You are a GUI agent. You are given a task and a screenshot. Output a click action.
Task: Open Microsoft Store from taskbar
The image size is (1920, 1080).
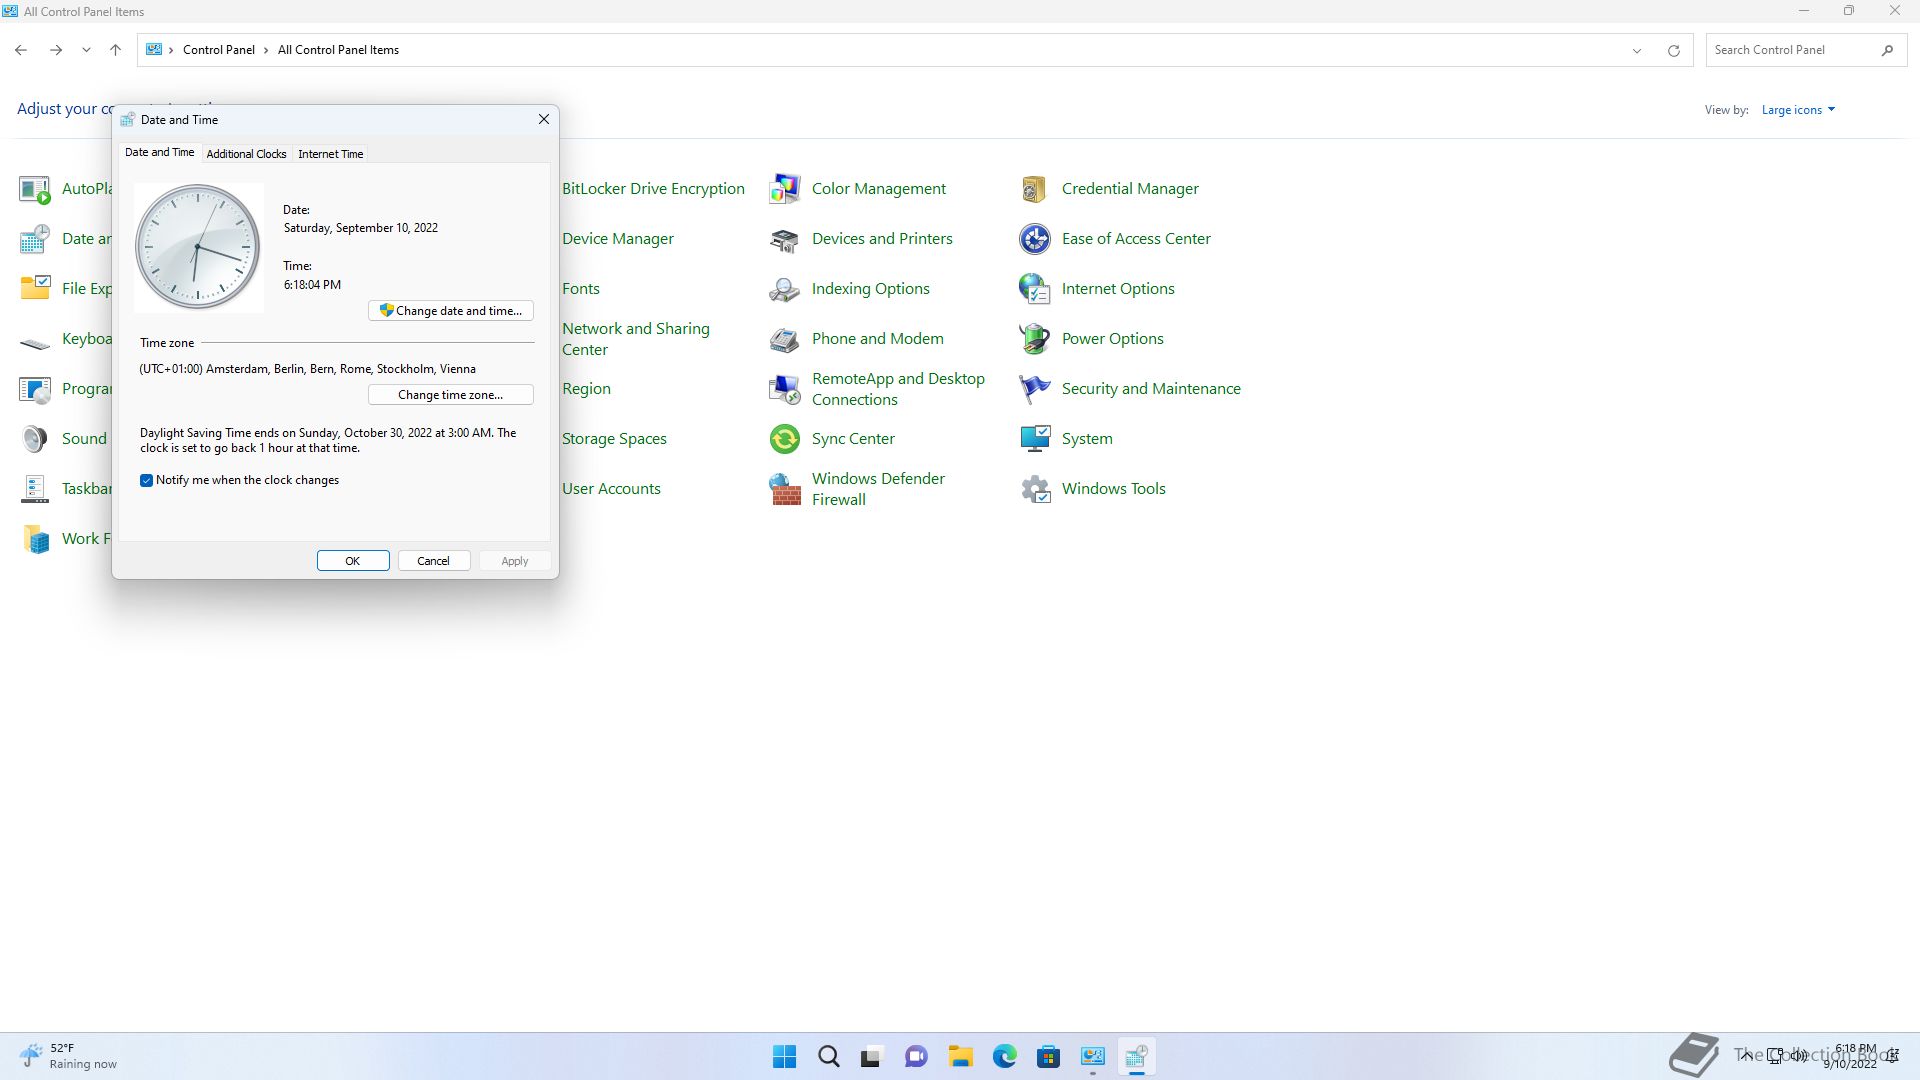[x=1048, y=1057]
